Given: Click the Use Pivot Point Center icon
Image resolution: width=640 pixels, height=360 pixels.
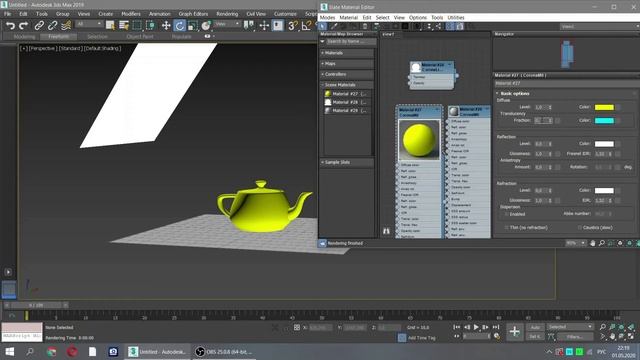Looking at the screenshot, I should point(248,26).
